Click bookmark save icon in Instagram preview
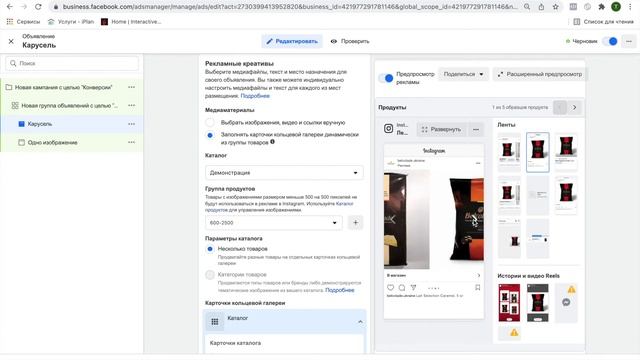This screenshot has height=360, width=640. point(478,288)
